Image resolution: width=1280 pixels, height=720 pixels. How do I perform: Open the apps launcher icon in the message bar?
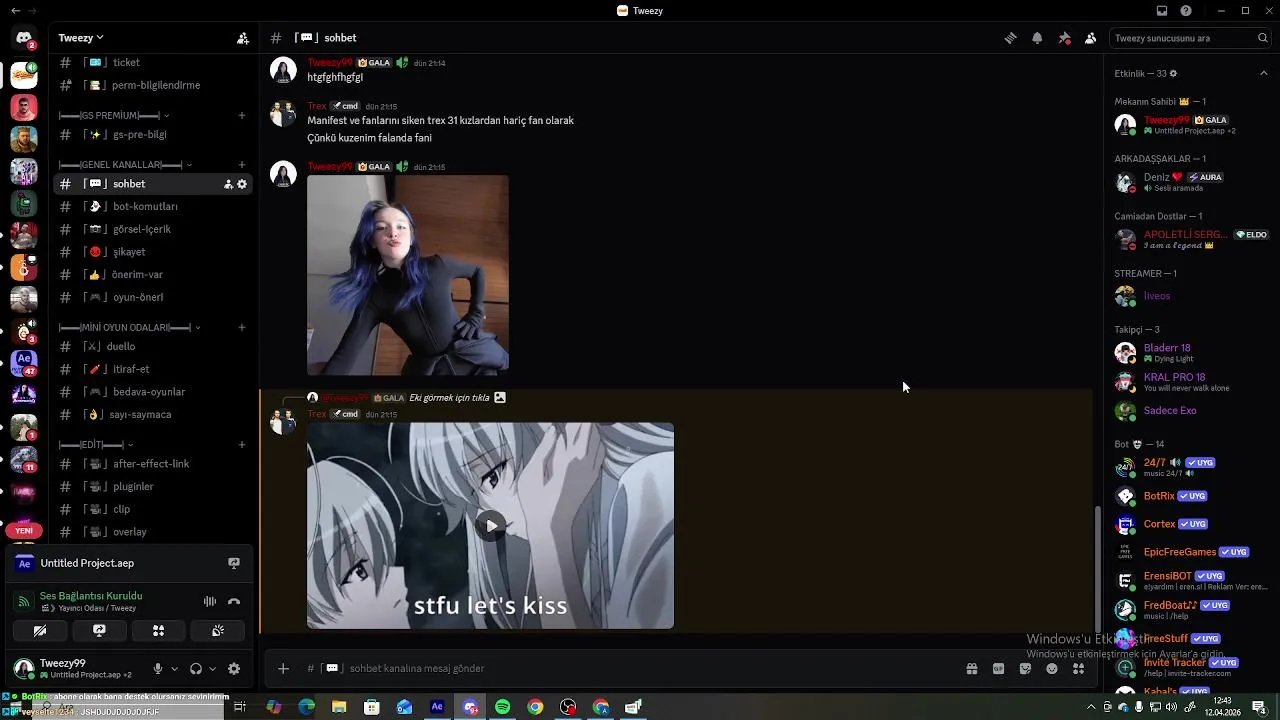(1078, 669)
